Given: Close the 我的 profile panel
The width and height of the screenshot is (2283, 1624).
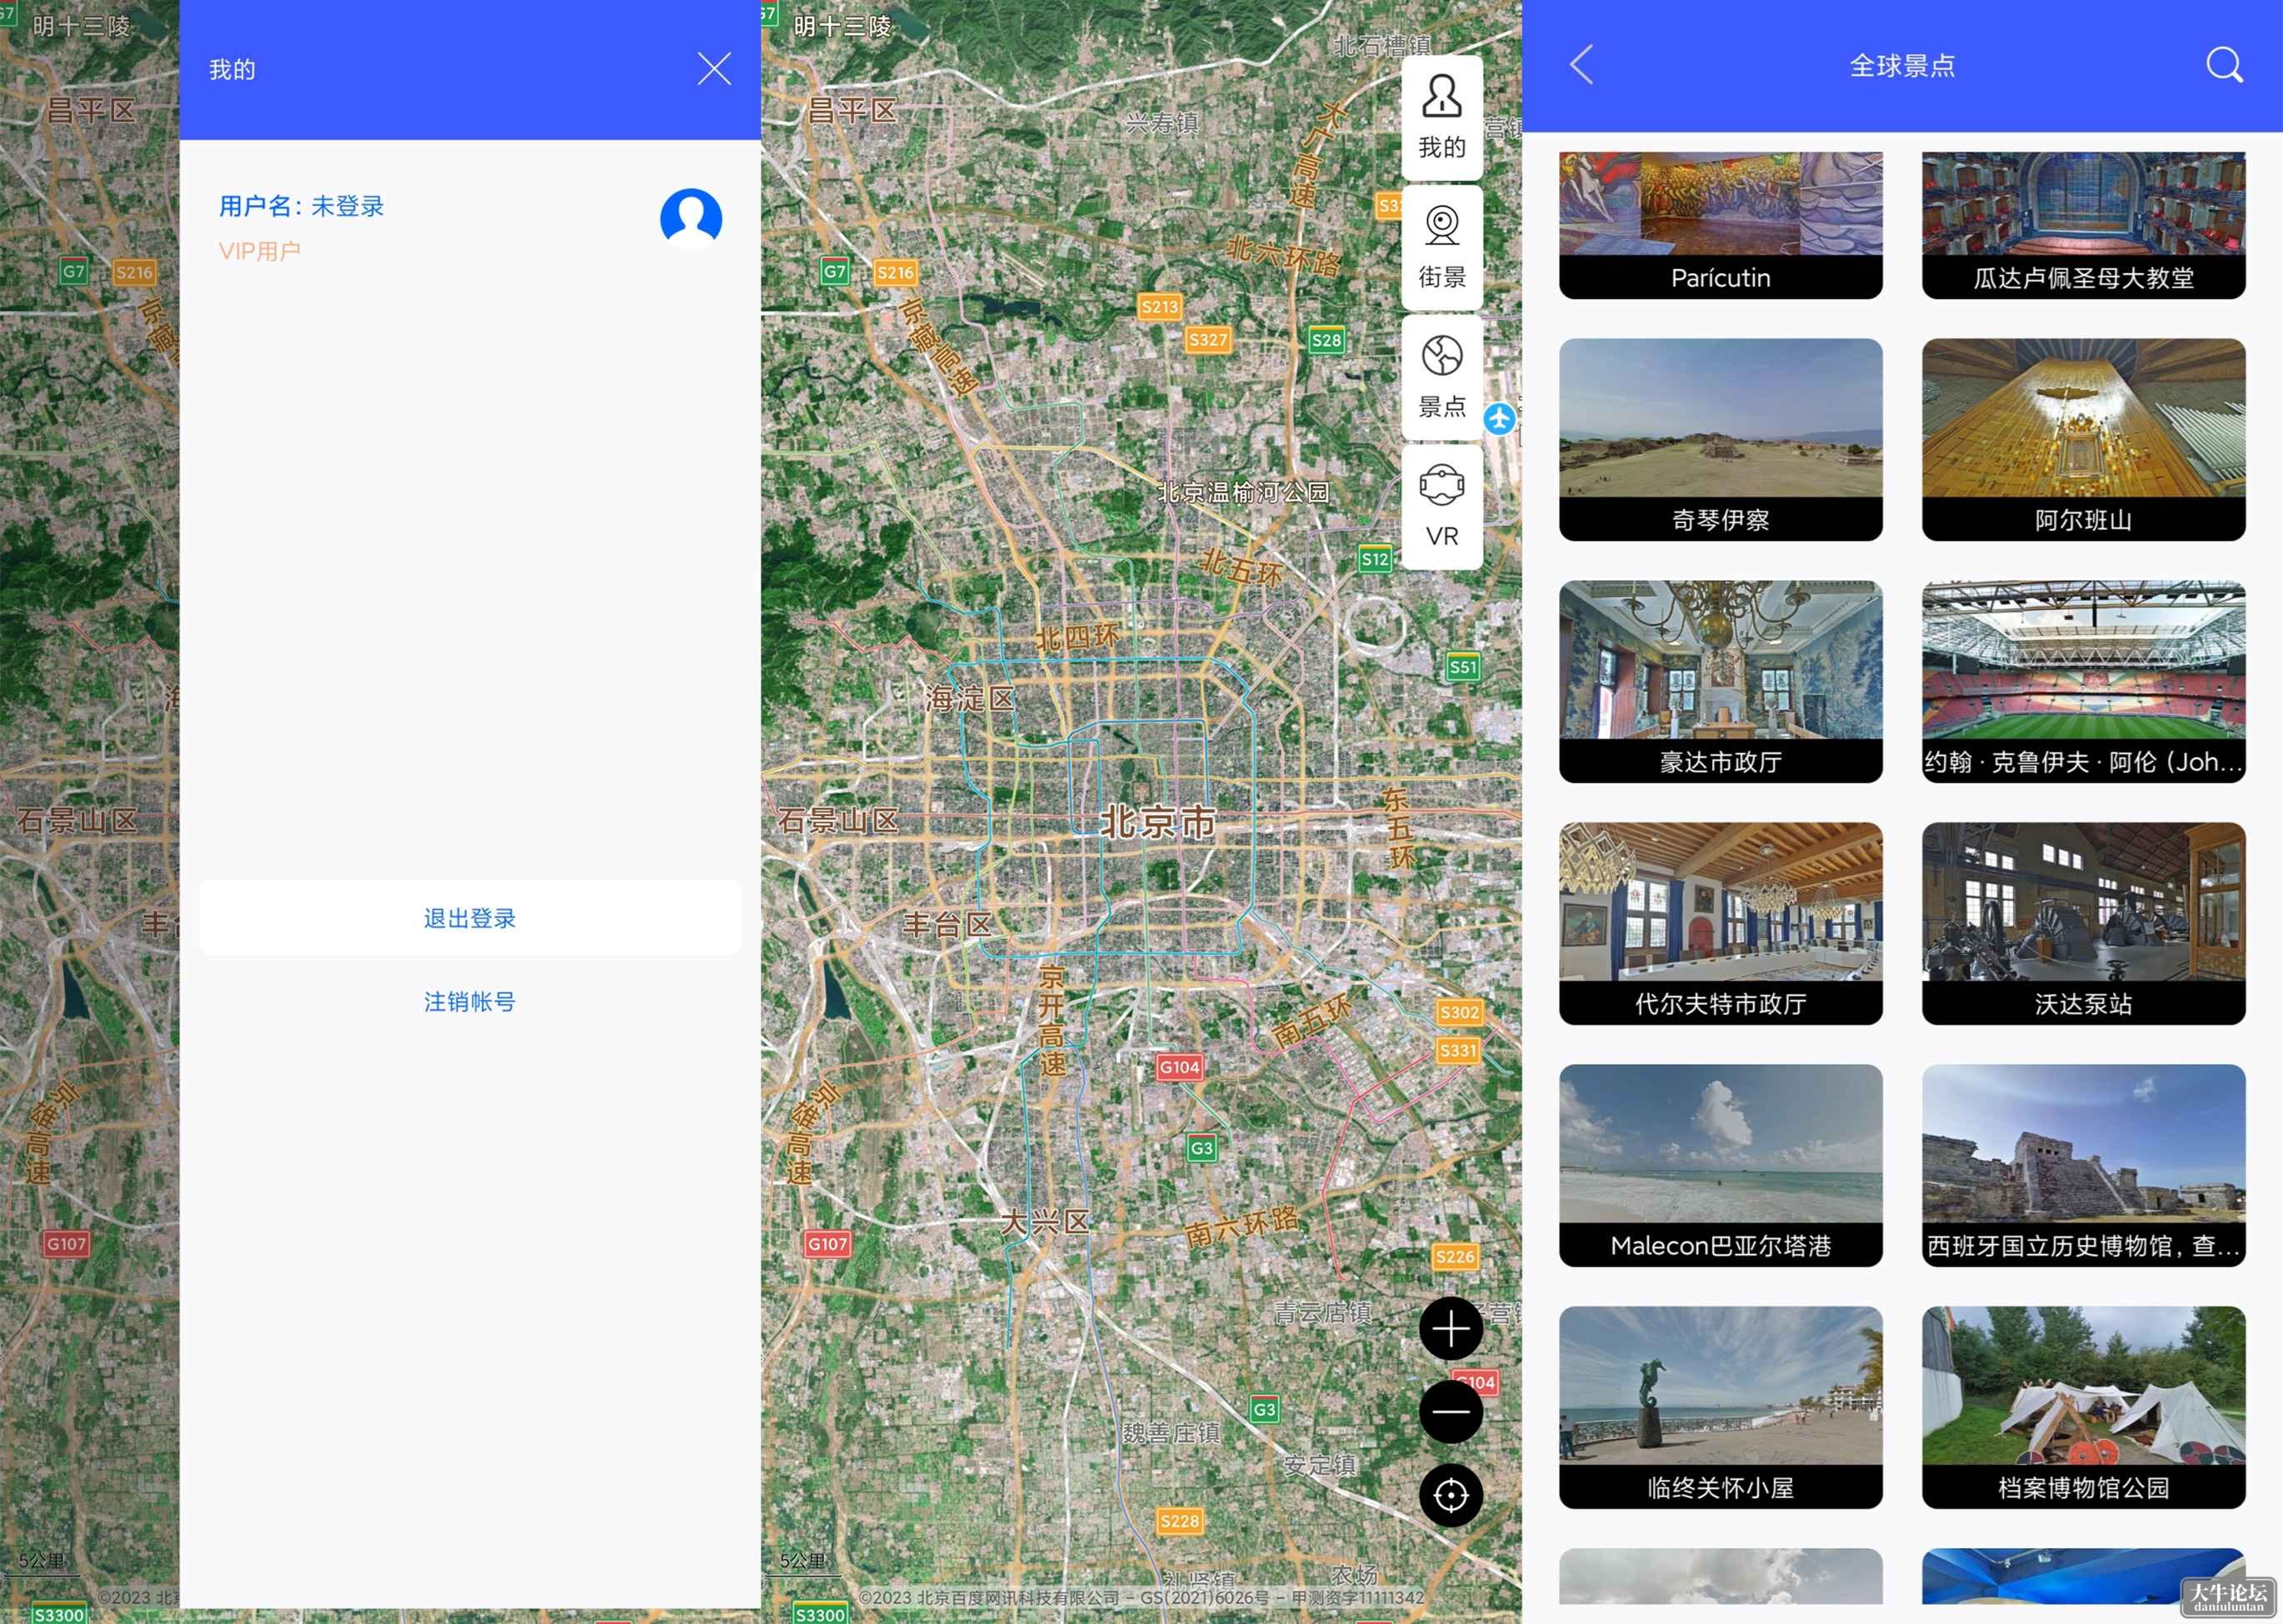Looking at the screenshot, I should (713, 69).
